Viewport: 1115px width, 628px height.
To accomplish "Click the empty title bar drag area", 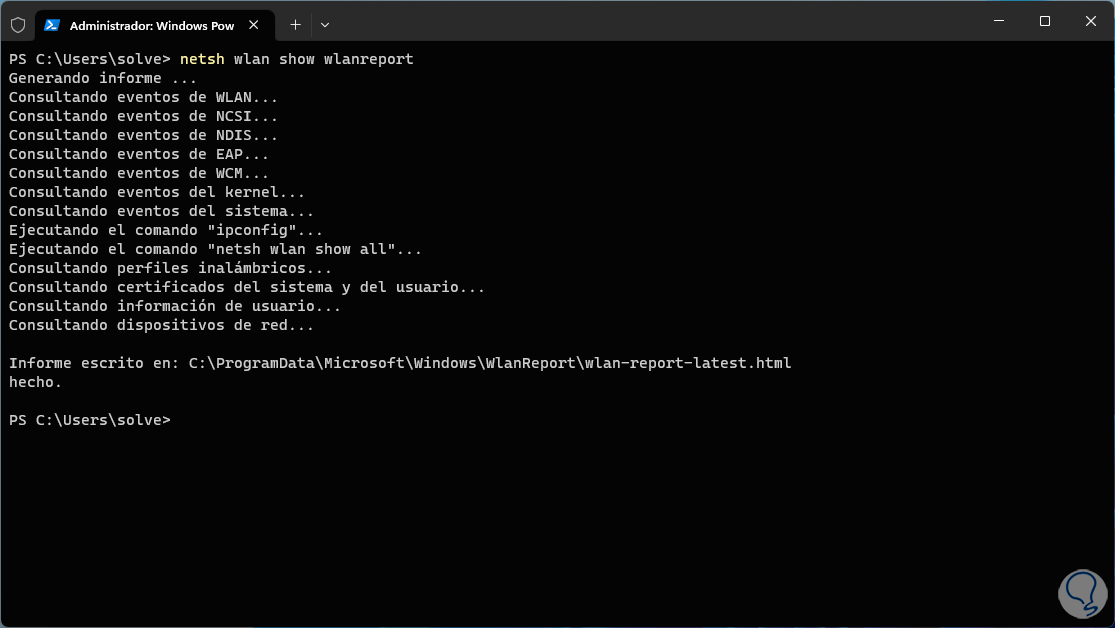I will click(650, 21).
